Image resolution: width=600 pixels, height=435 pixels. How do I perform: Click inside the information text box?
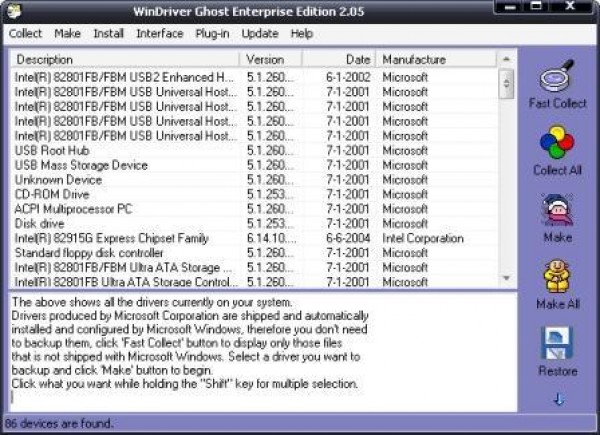[x=263, y=352]
